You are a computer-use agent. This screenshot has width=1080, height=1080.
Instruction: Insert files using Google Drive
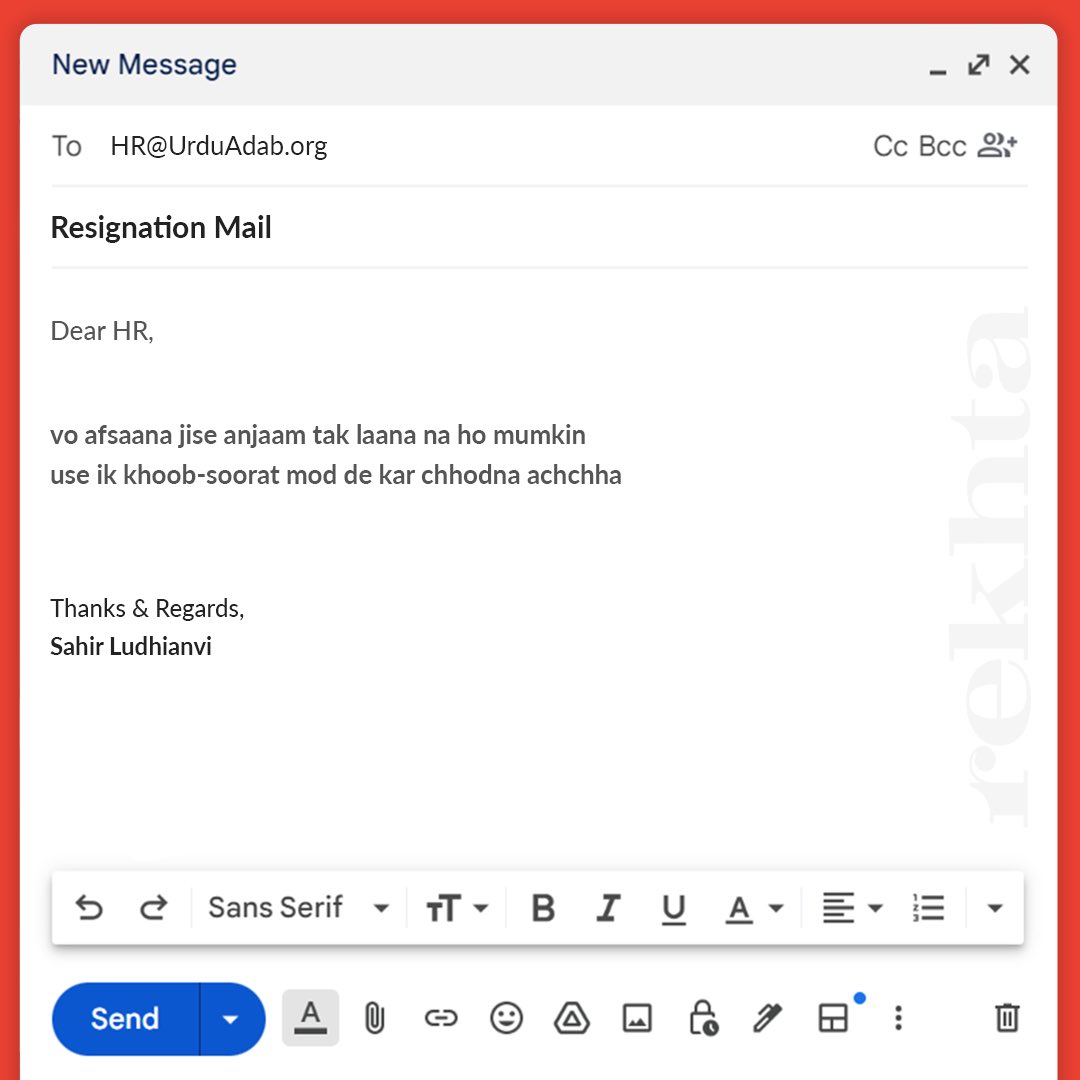click(x=572, y=1018)
